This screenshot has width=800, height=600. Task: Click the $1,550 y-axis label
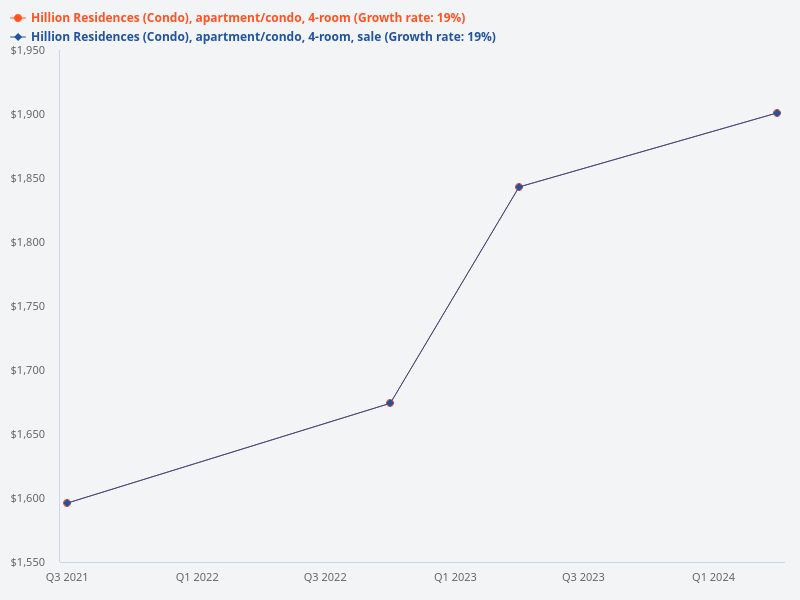coord(28,562)
